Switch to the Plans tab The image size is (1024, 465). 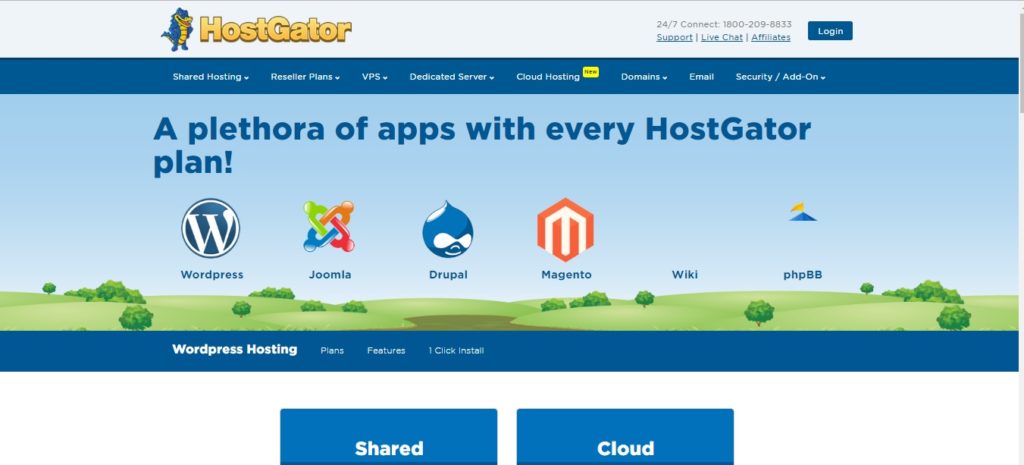point(332,351)
